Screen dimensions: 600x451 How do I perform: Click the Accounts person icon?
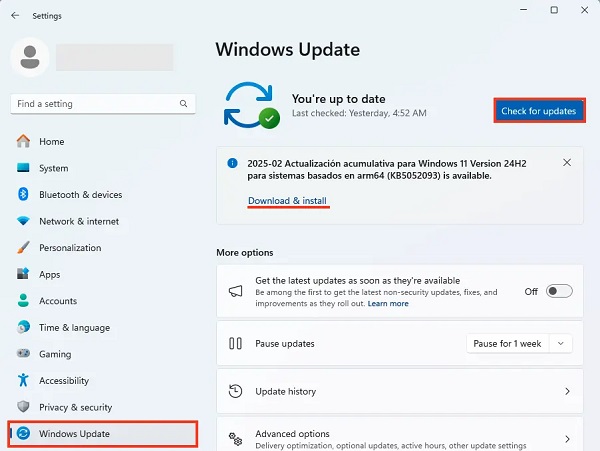click(23, 301)
